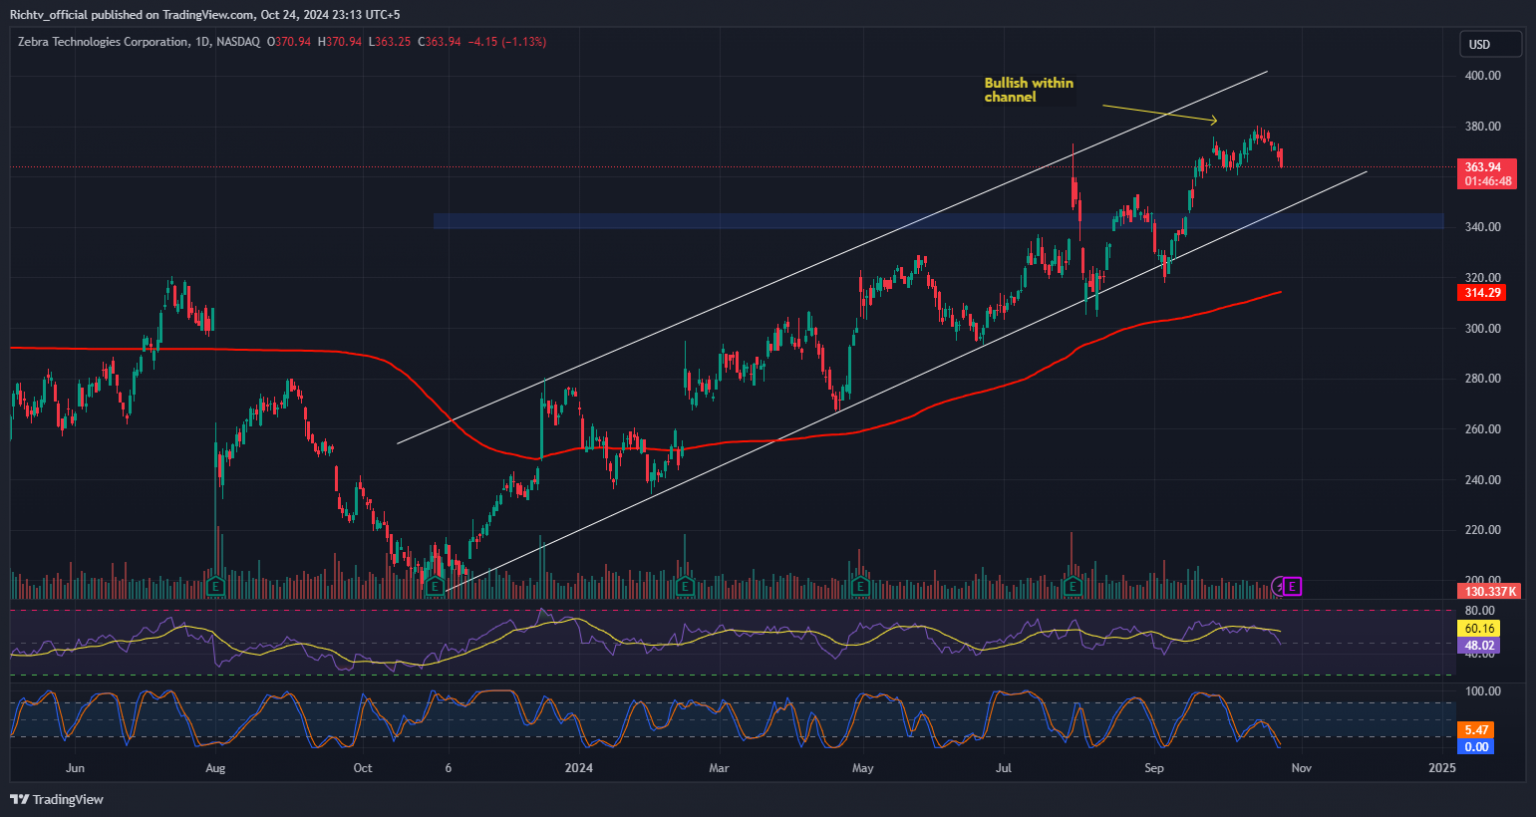Click the Zebra Technologies Corporation symbol title

pos(102,42)
